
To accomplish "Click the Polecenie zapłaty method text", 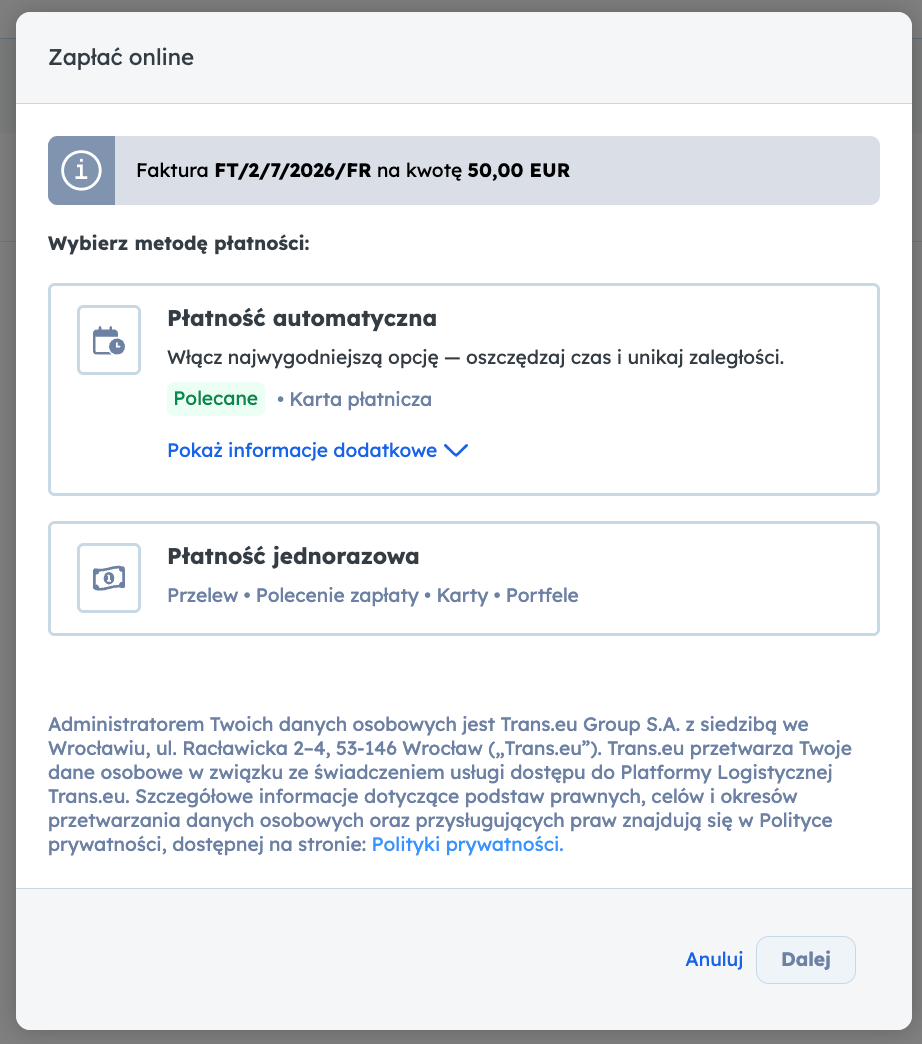I will [338, 595].
